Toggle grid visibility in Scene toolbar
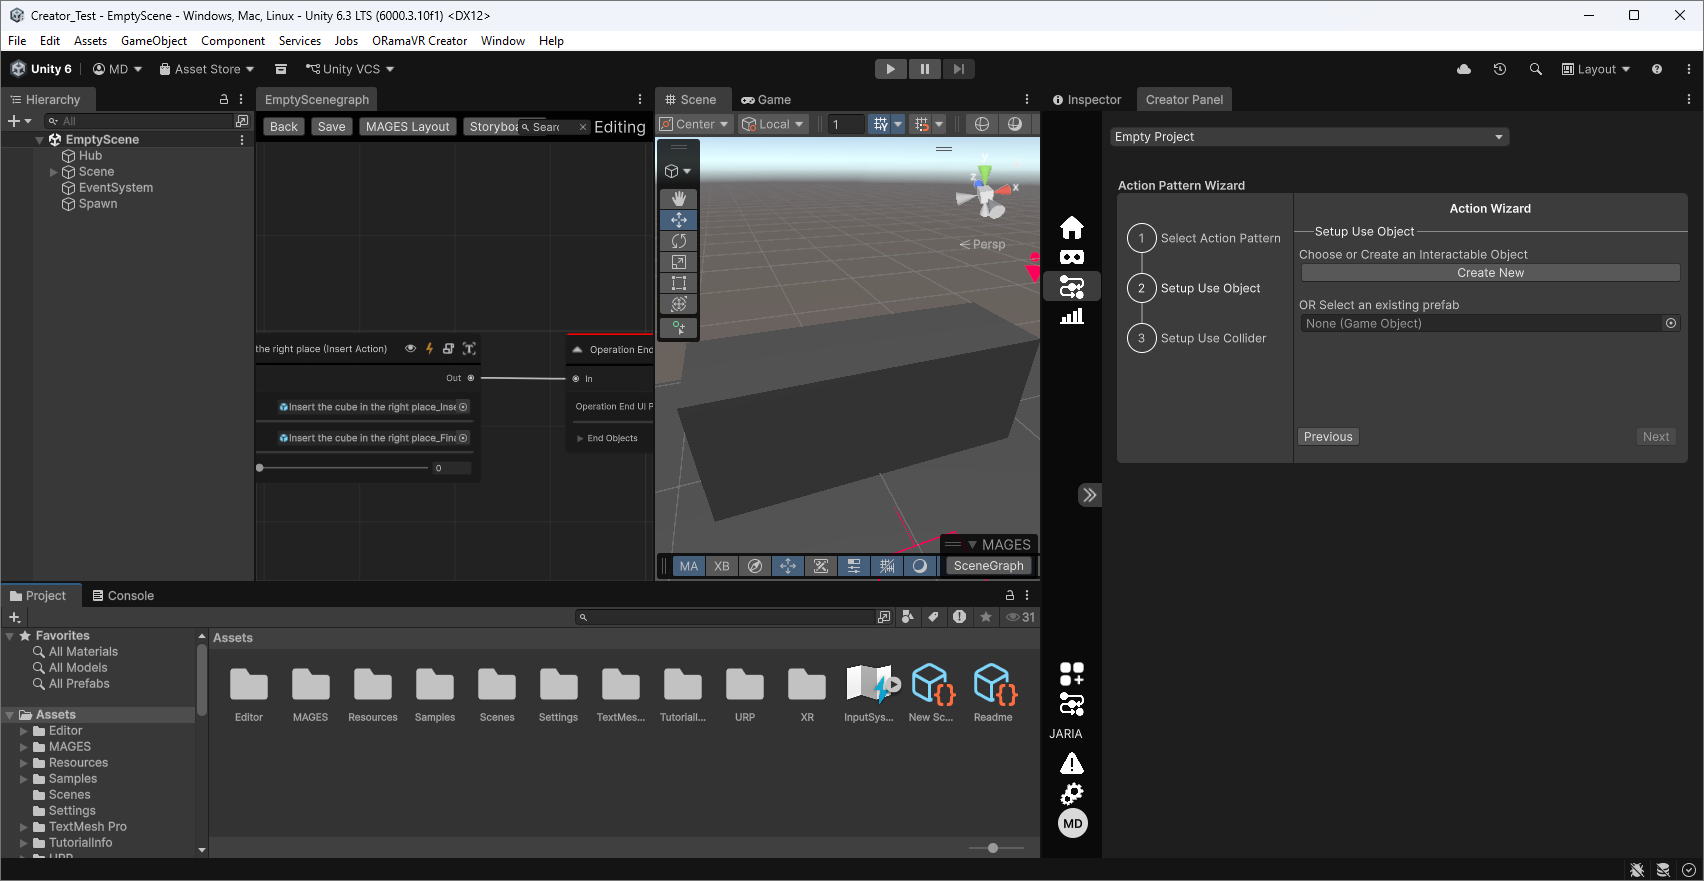This screenshot has height=881, width=1704. tap(880, 124)
